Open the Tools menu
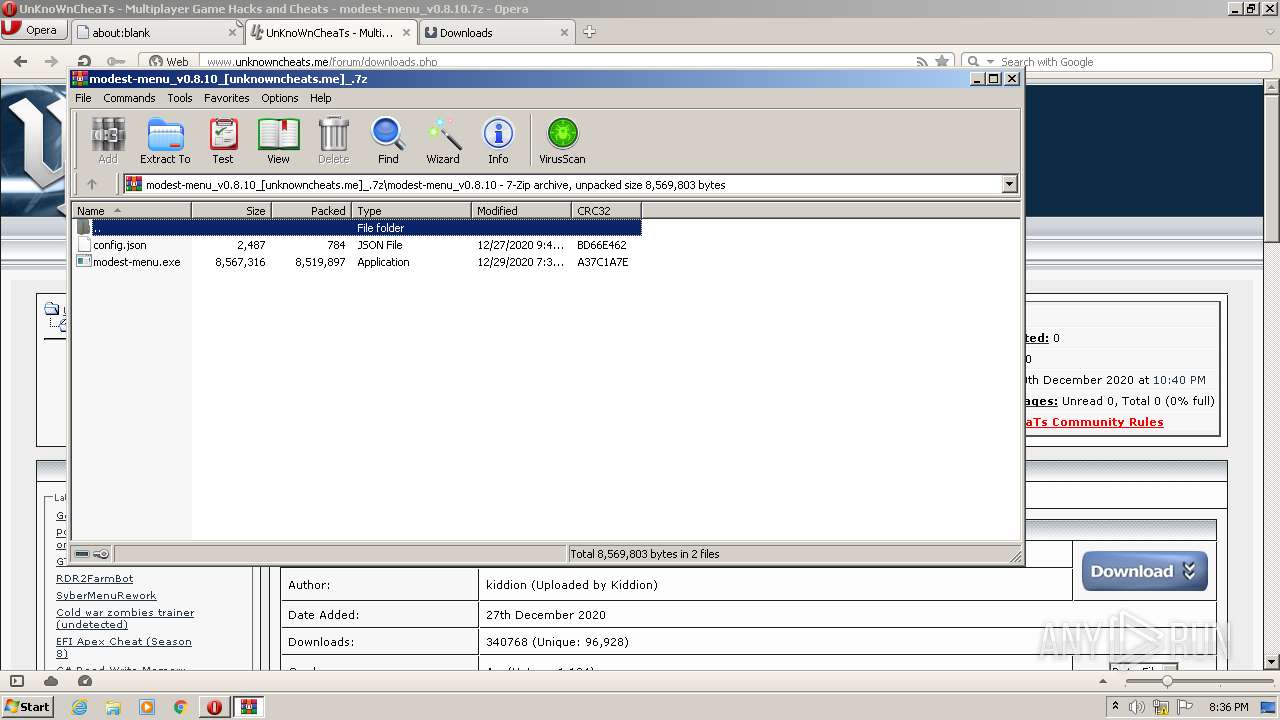Viewport: 1280px width, 720px height. (180, 98)
